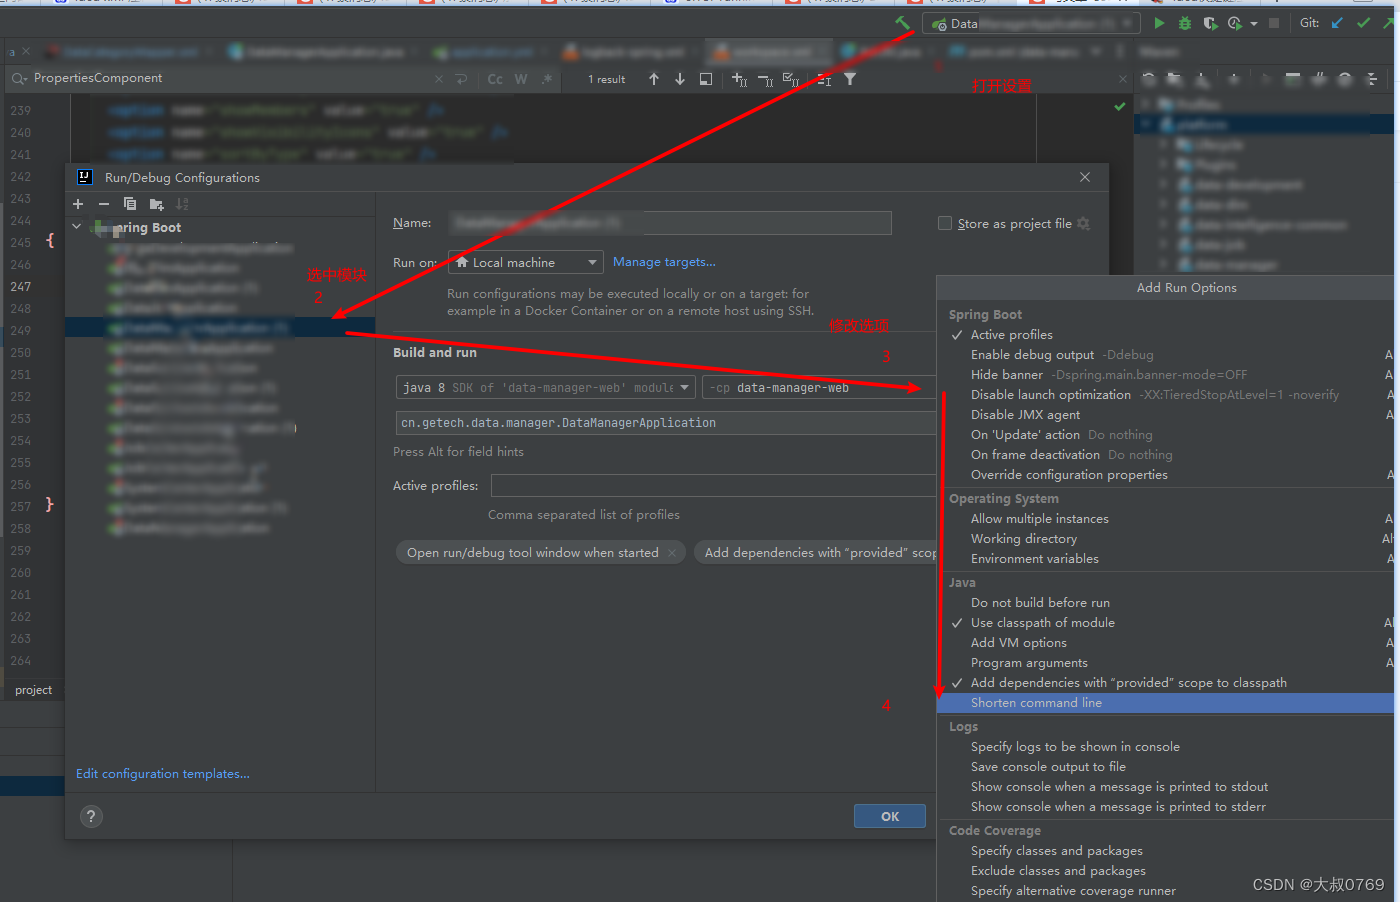Go to next occurrence down arrow
Screen dimensions: 1400x902
tap(680, 79)
